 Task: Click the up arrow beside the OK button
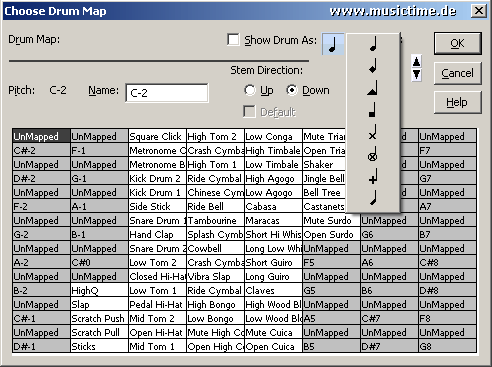pyautogui.click(x=416, y=61)
